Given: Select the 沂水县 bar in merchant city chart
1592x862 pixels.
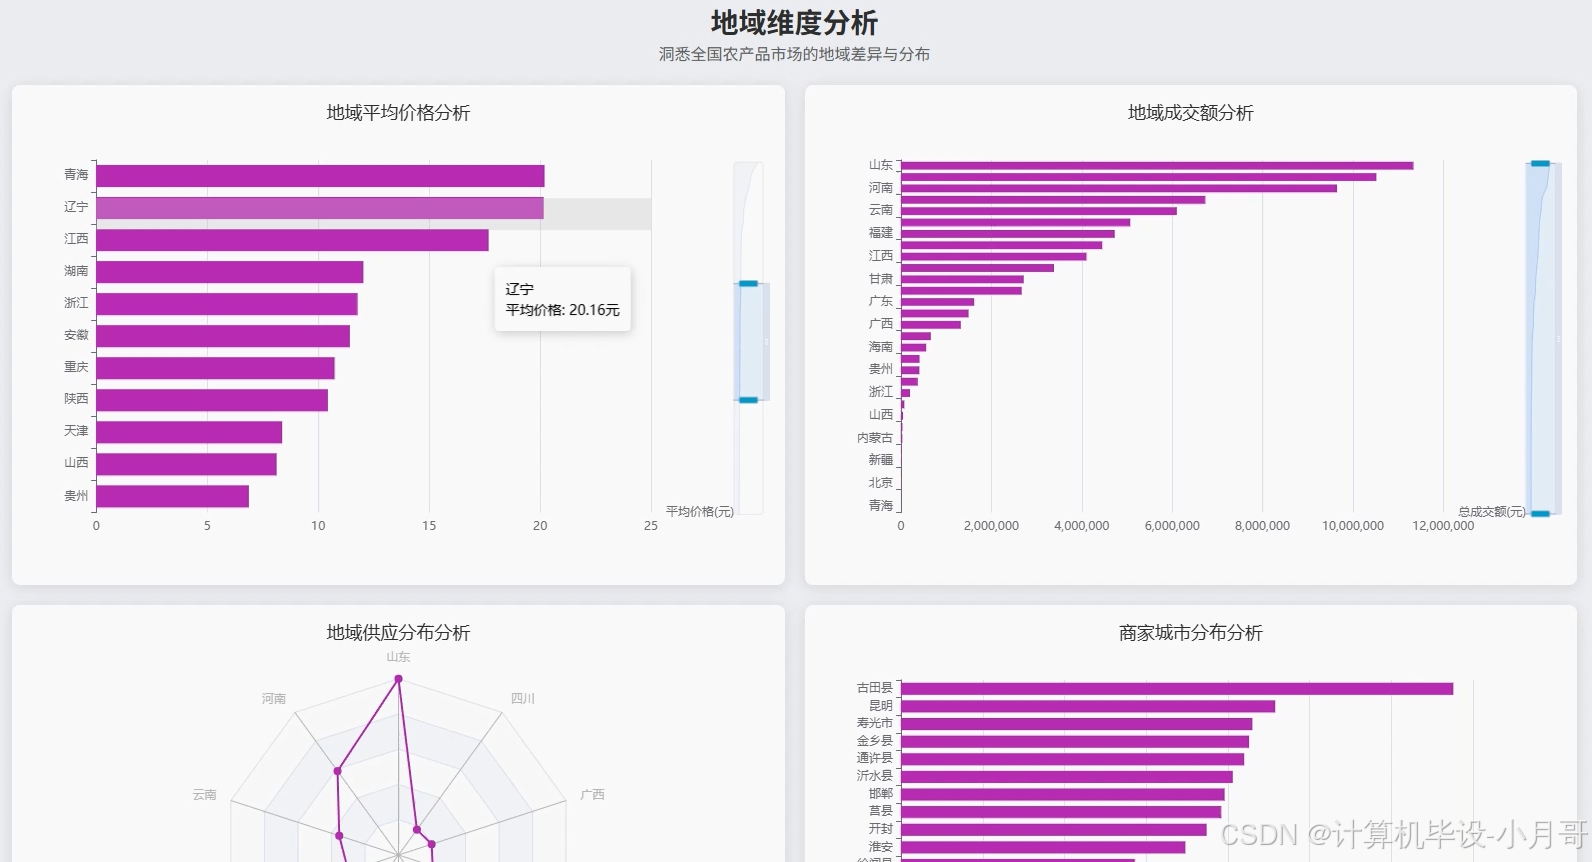Looking at the screenshot, I should coord(1067,776).
